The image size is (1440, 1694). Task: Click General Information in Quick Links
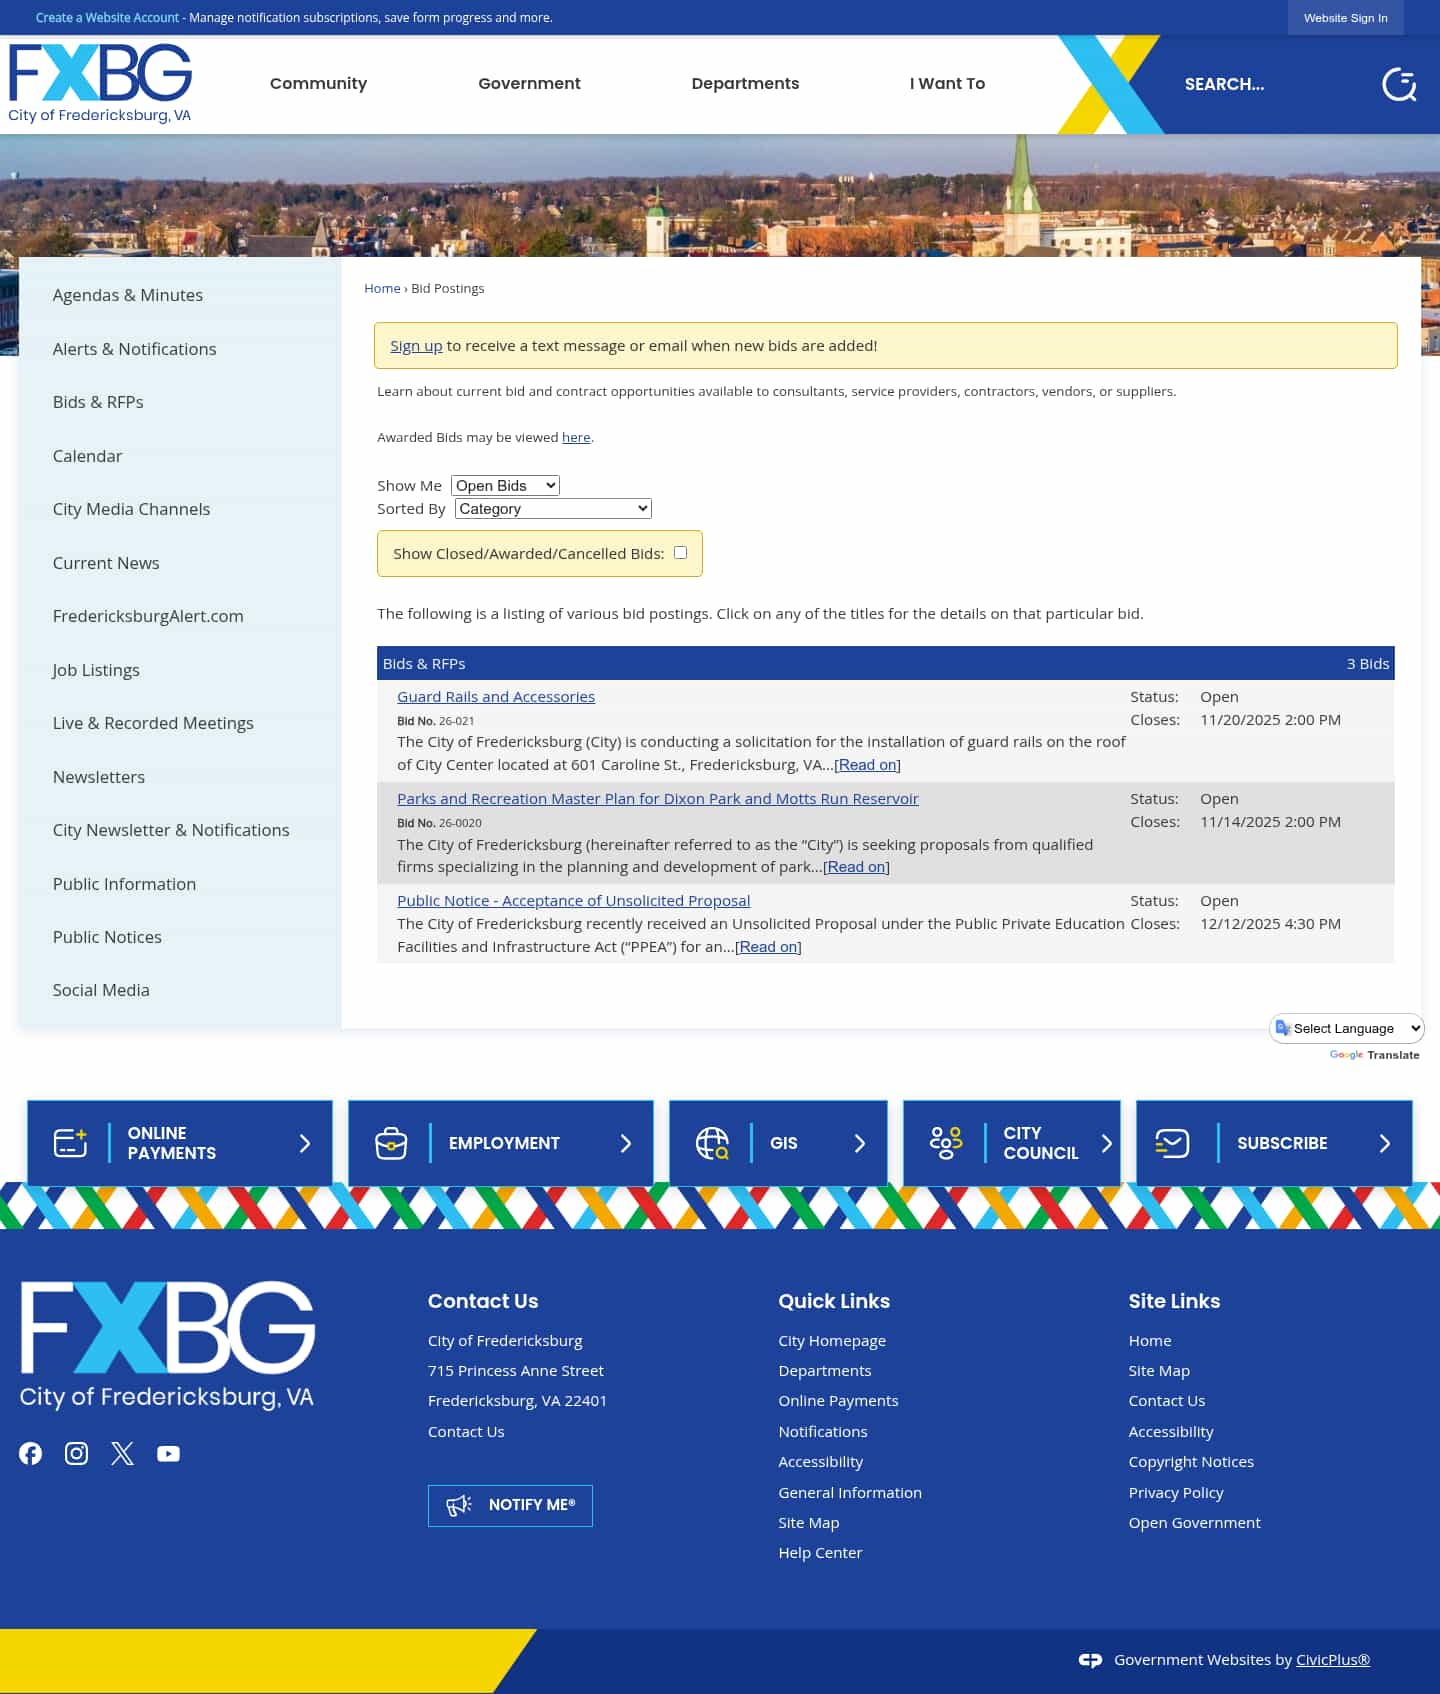[850, 1493]
